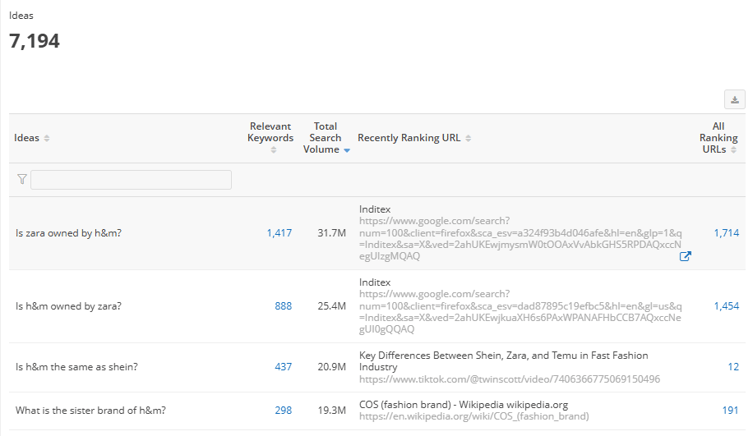Viewport: 753px width, 436px height.
Task: Click Total Search Volume header label
Action: click(323, 138)
